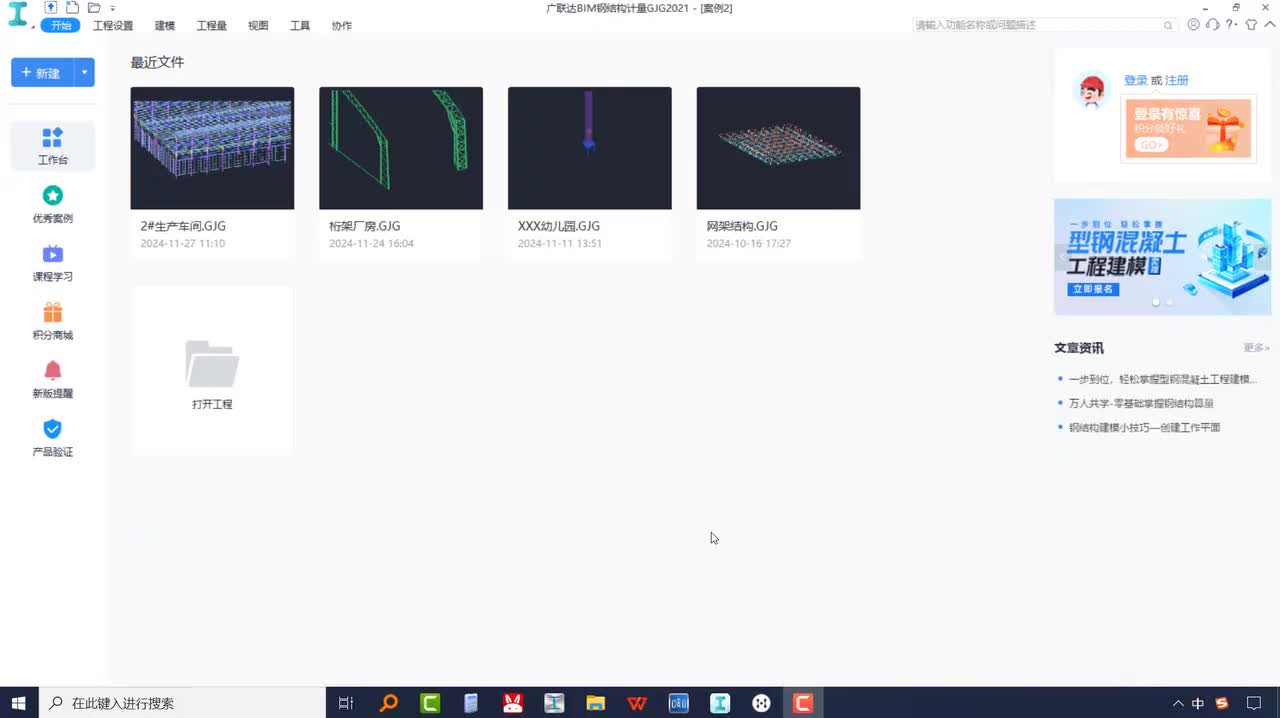The width and height of the screenshot is (1280, 718).
Task: Click the 注册 link
Action: tap(1177, 80)
